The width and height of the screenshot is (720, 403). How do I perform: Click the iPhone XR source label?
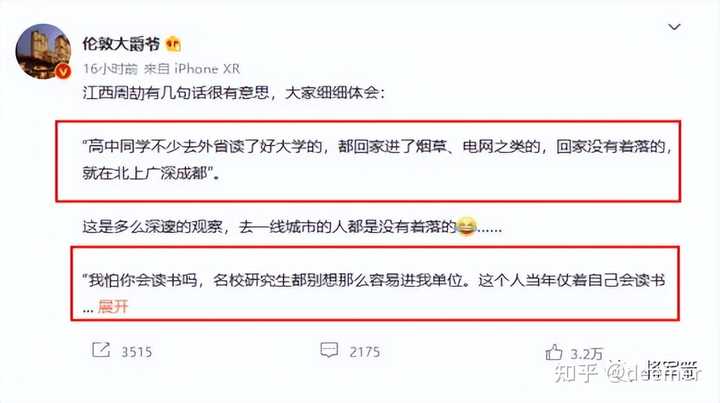coord(207,69)
